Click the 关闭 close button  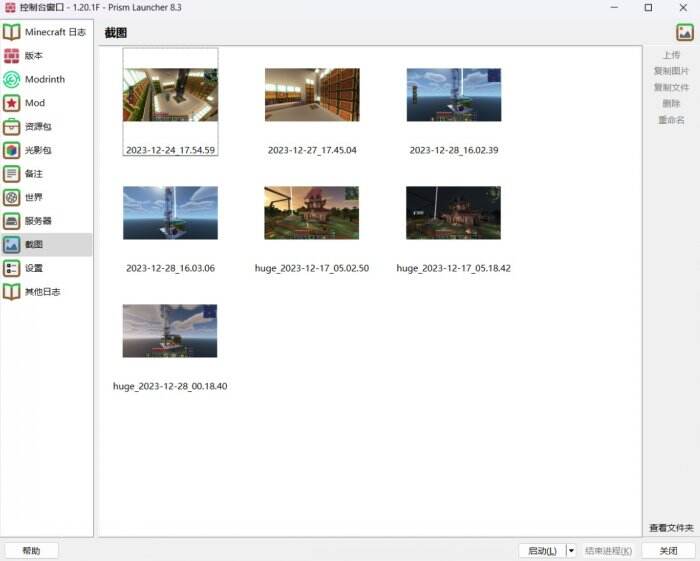coord(668,551)
